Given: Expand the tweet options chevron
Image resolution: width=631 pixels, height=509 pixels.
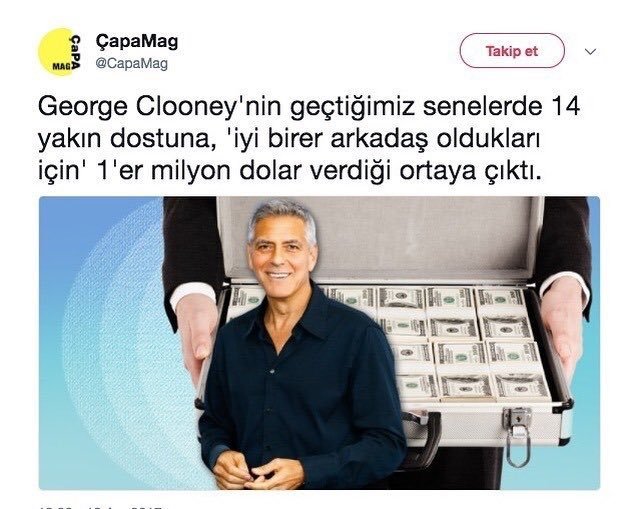Looking at the screenshot, I should coord(590,52).
